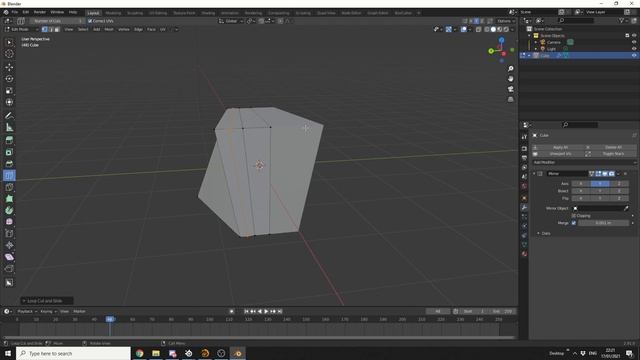Open the File menu
Viewport: 640px width, 360px height.
tap(15, 12)
